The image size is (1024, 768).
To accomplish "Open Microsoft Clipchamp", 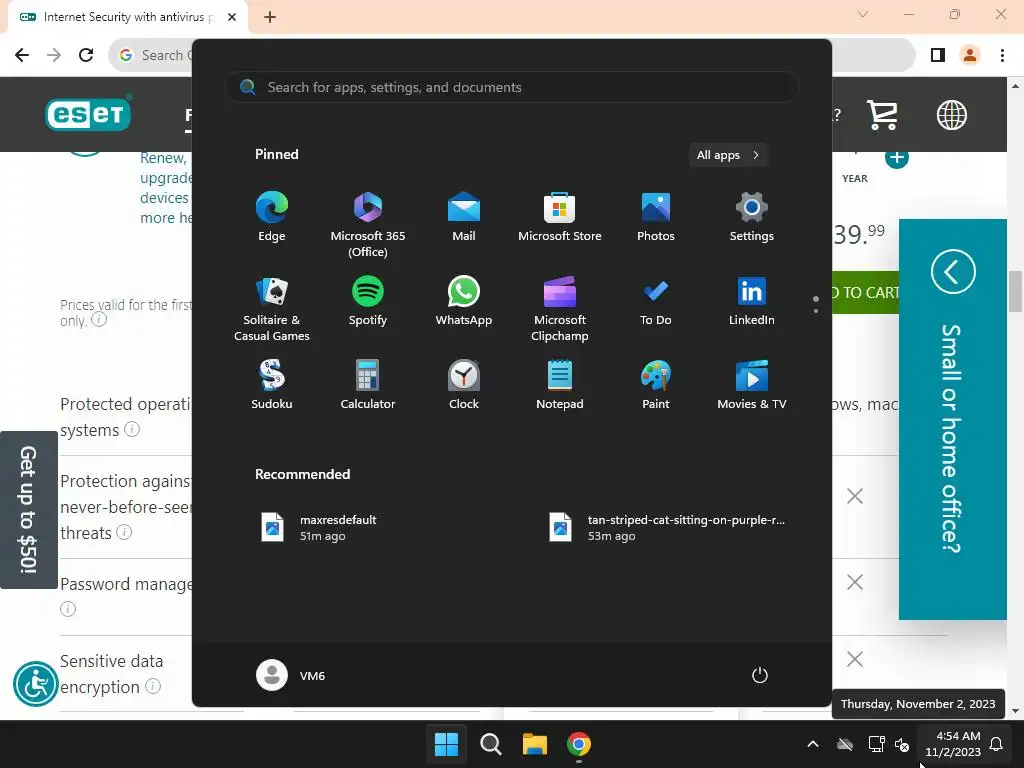I will click(560, 308).
